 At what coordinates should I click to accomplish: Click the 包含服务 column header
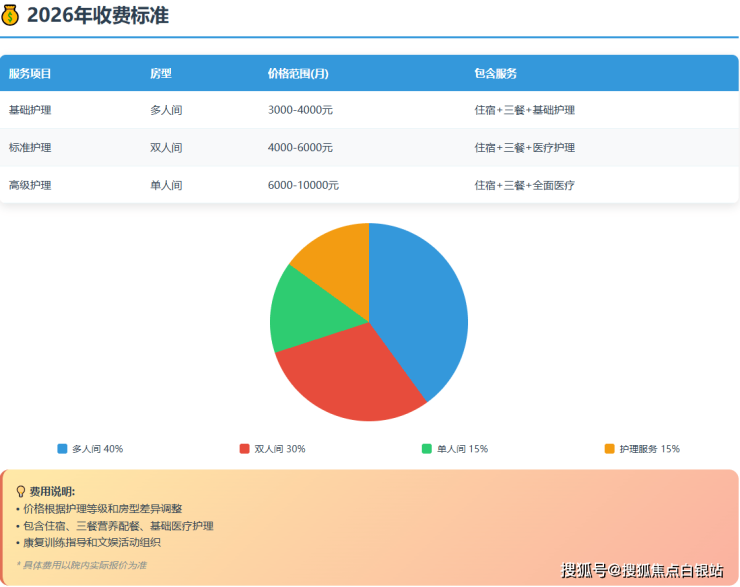(495, 74)
